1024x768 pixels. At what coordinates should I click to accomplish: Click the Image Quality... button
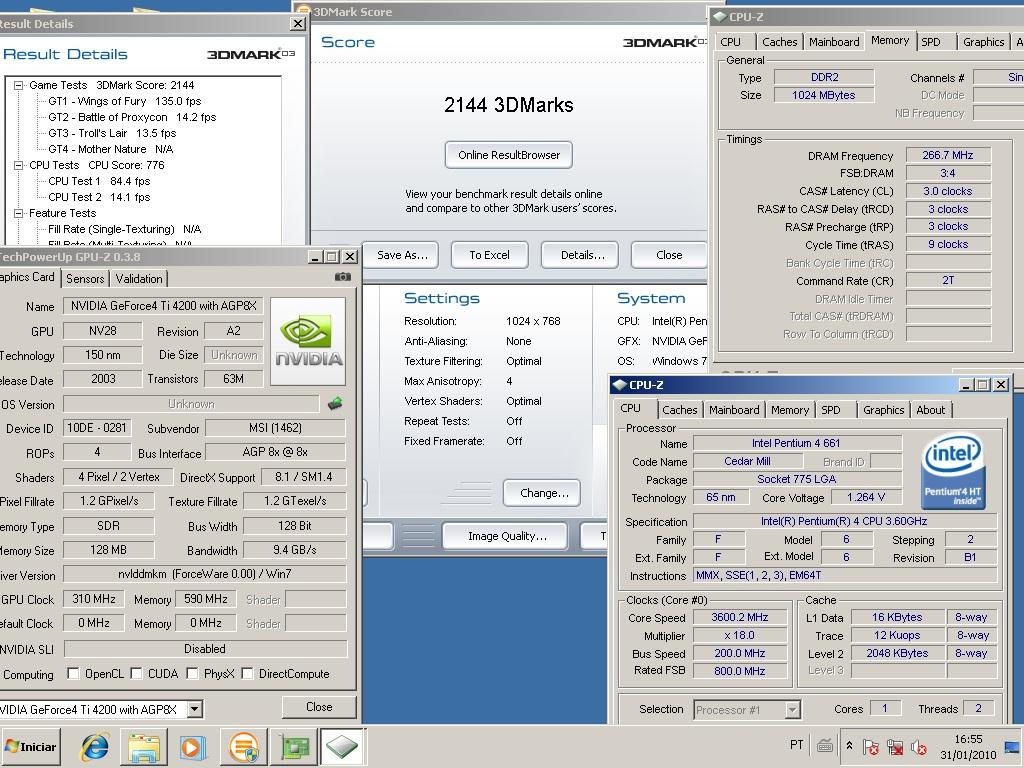[507, 536]
